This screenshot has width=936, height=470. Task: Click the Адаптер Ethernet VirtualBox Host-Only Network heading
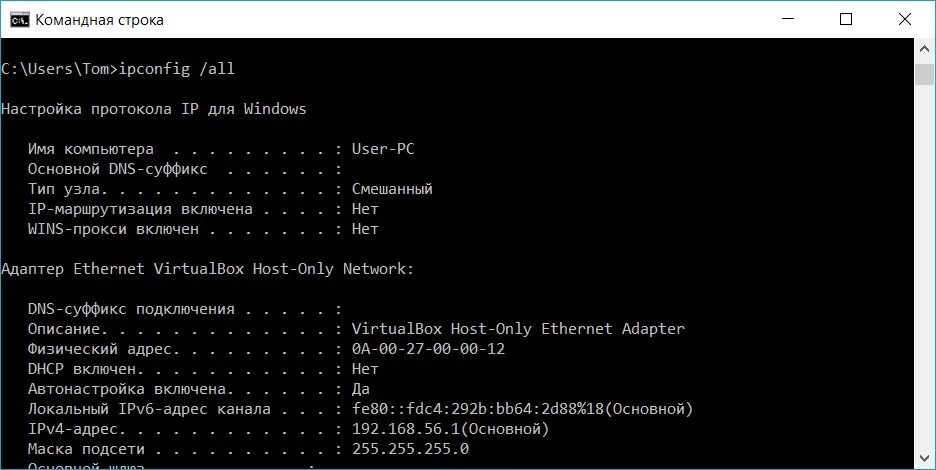point(207,269)
